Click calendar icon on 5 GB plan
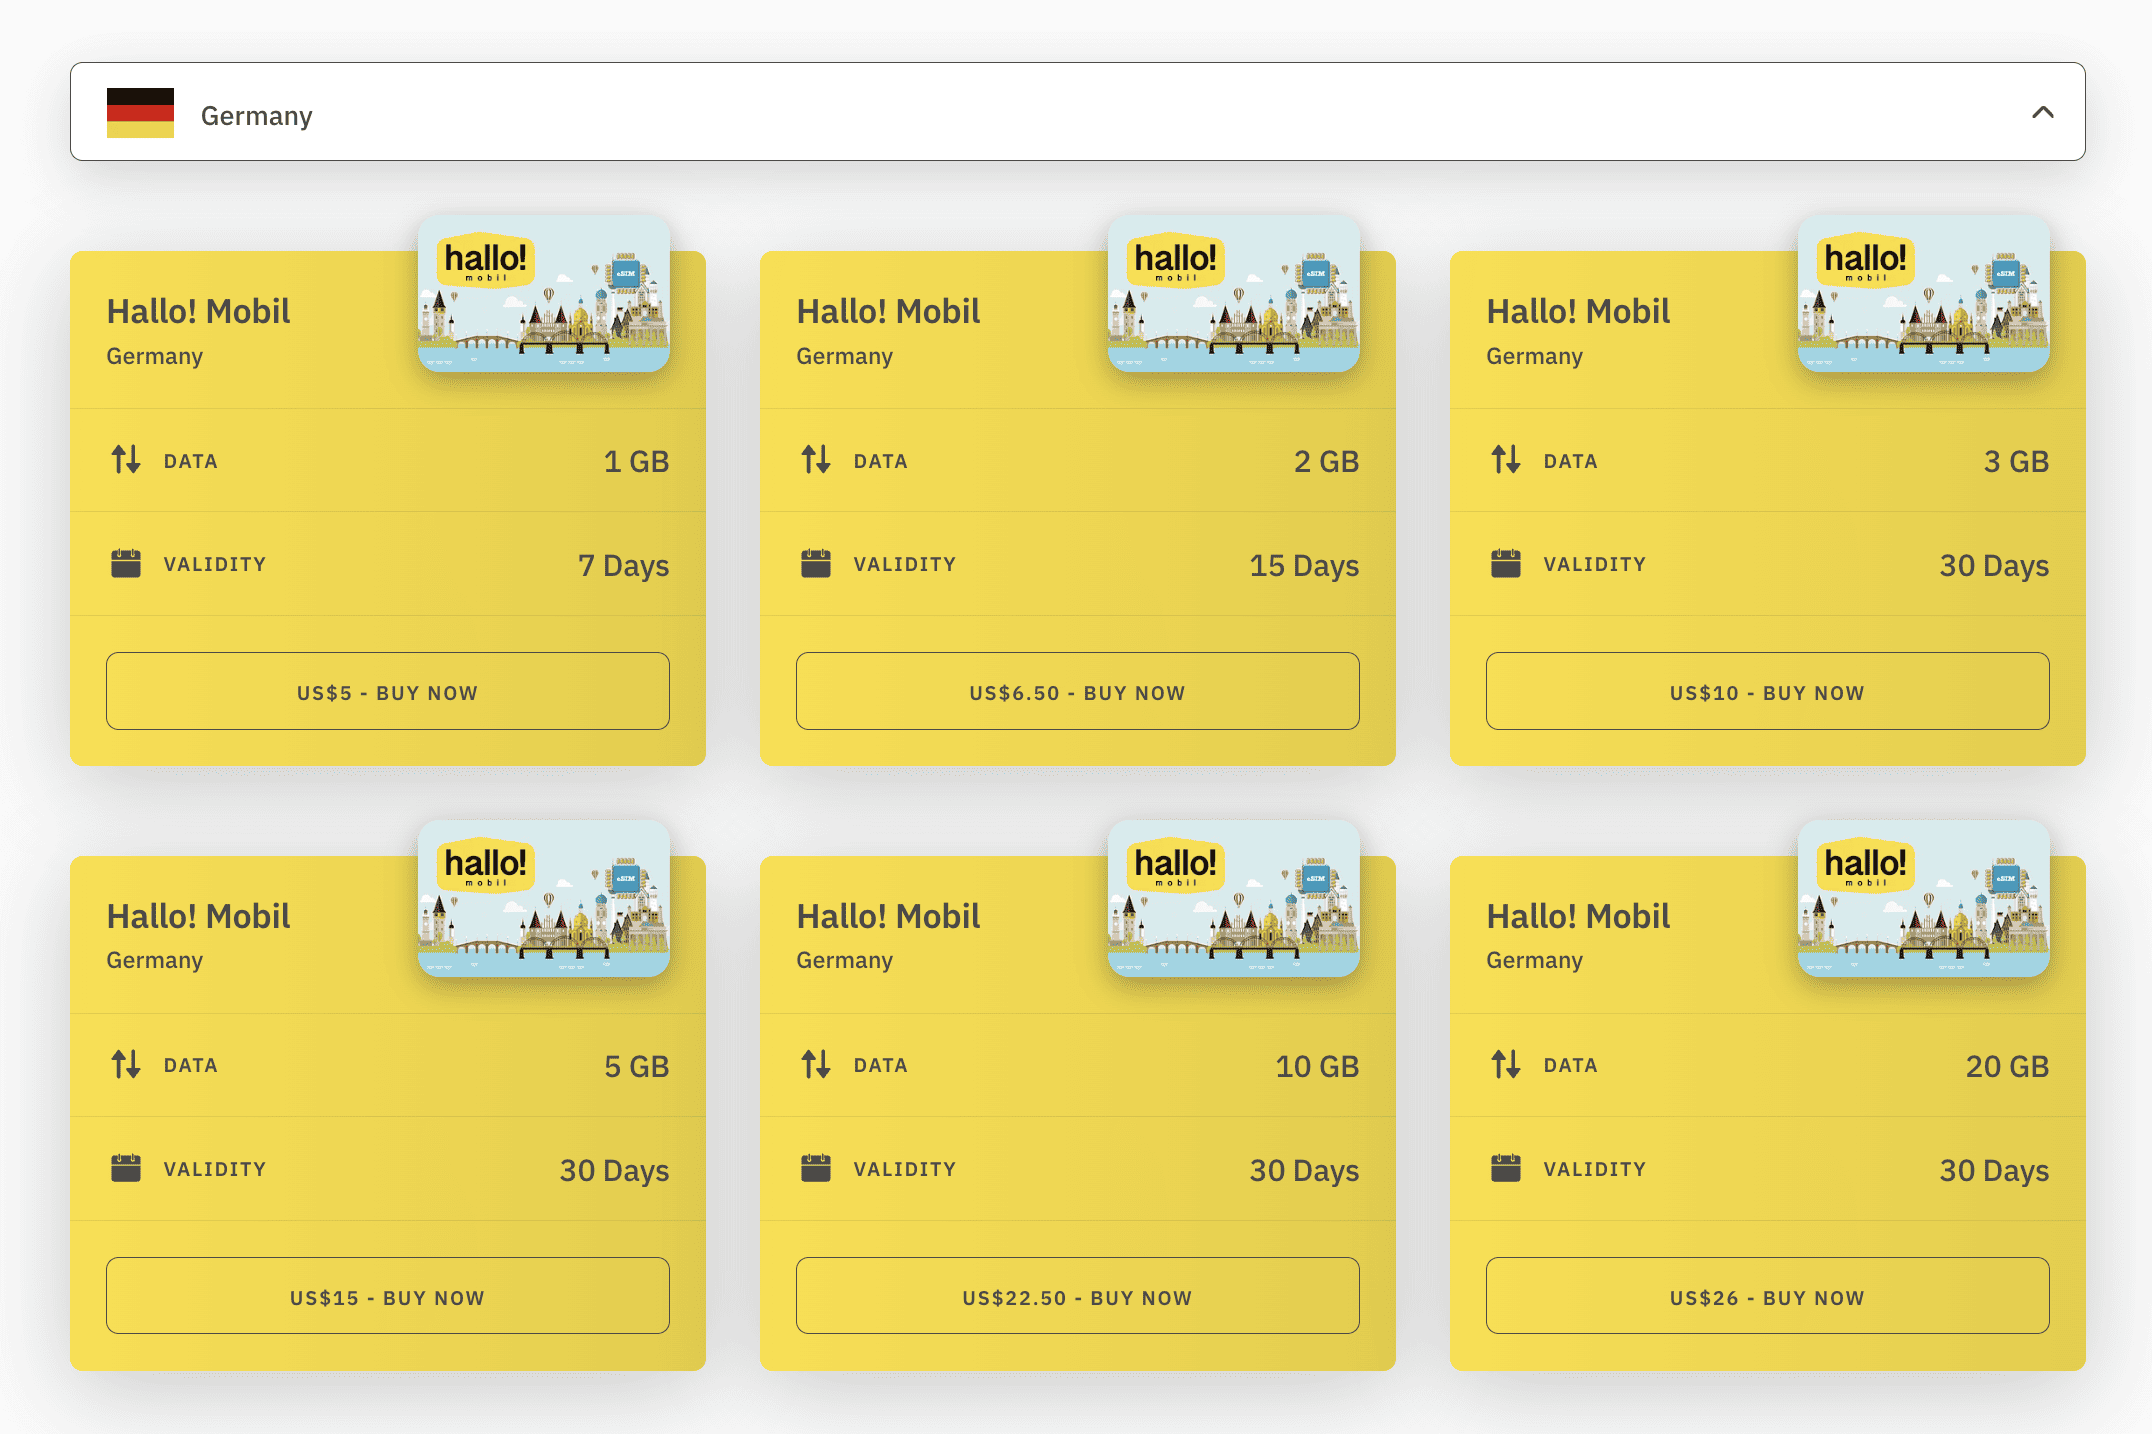Image resolution: width=2152 pixels, height=1434 pixels. tap(126, 1168)
